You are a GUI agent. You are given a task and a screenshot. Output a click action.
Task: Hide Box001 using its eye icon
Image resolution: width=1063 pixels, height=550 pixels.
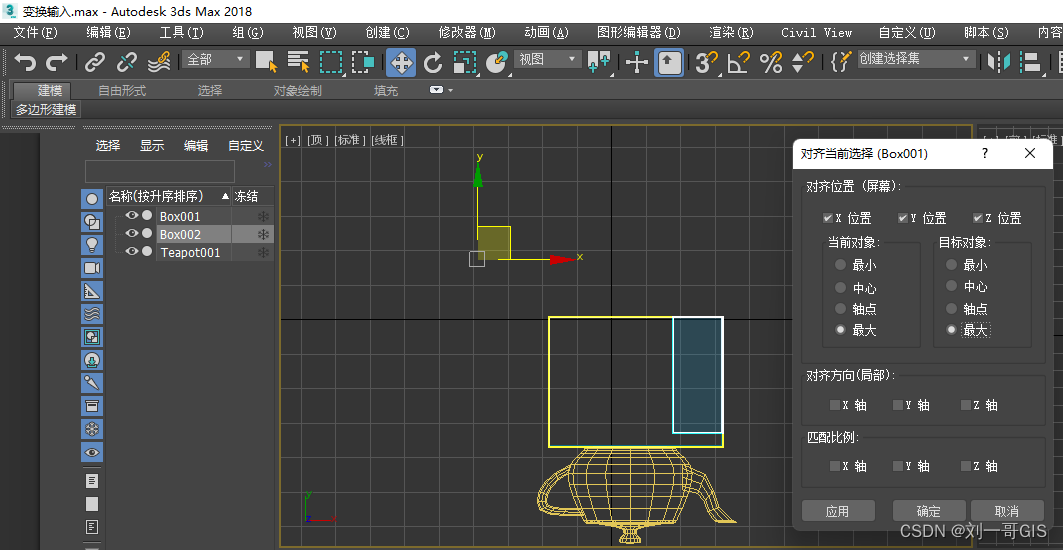132,216
